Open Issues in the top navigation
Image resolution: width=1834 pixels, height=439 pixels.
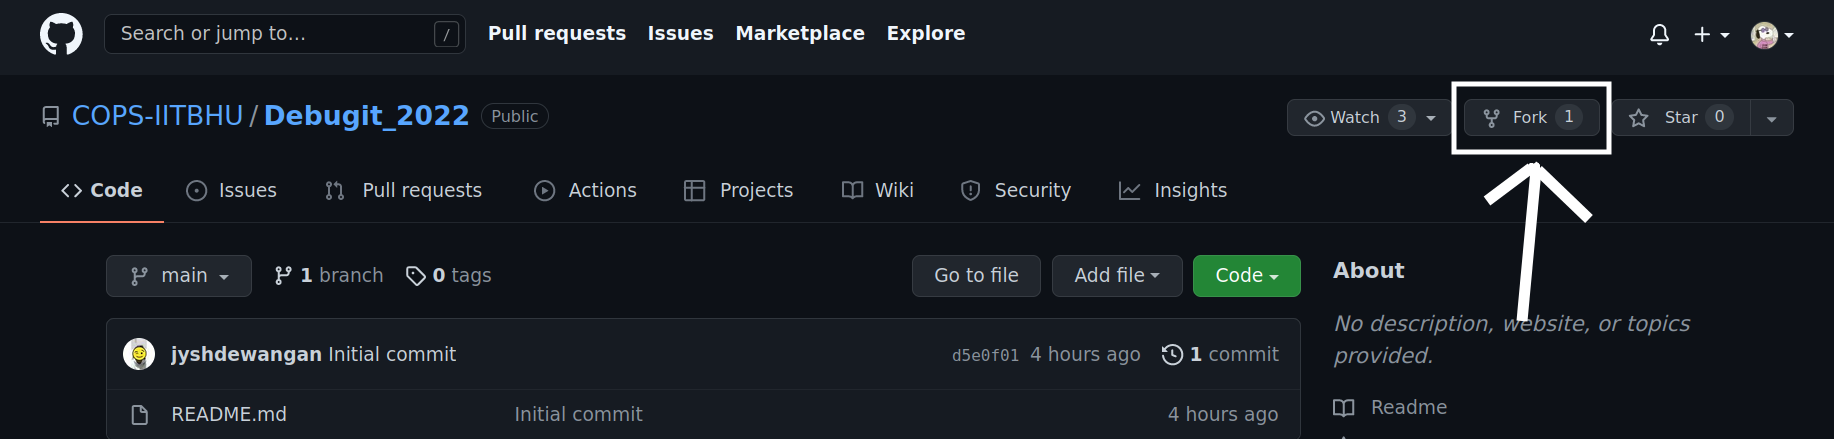(x=680, y=33)
